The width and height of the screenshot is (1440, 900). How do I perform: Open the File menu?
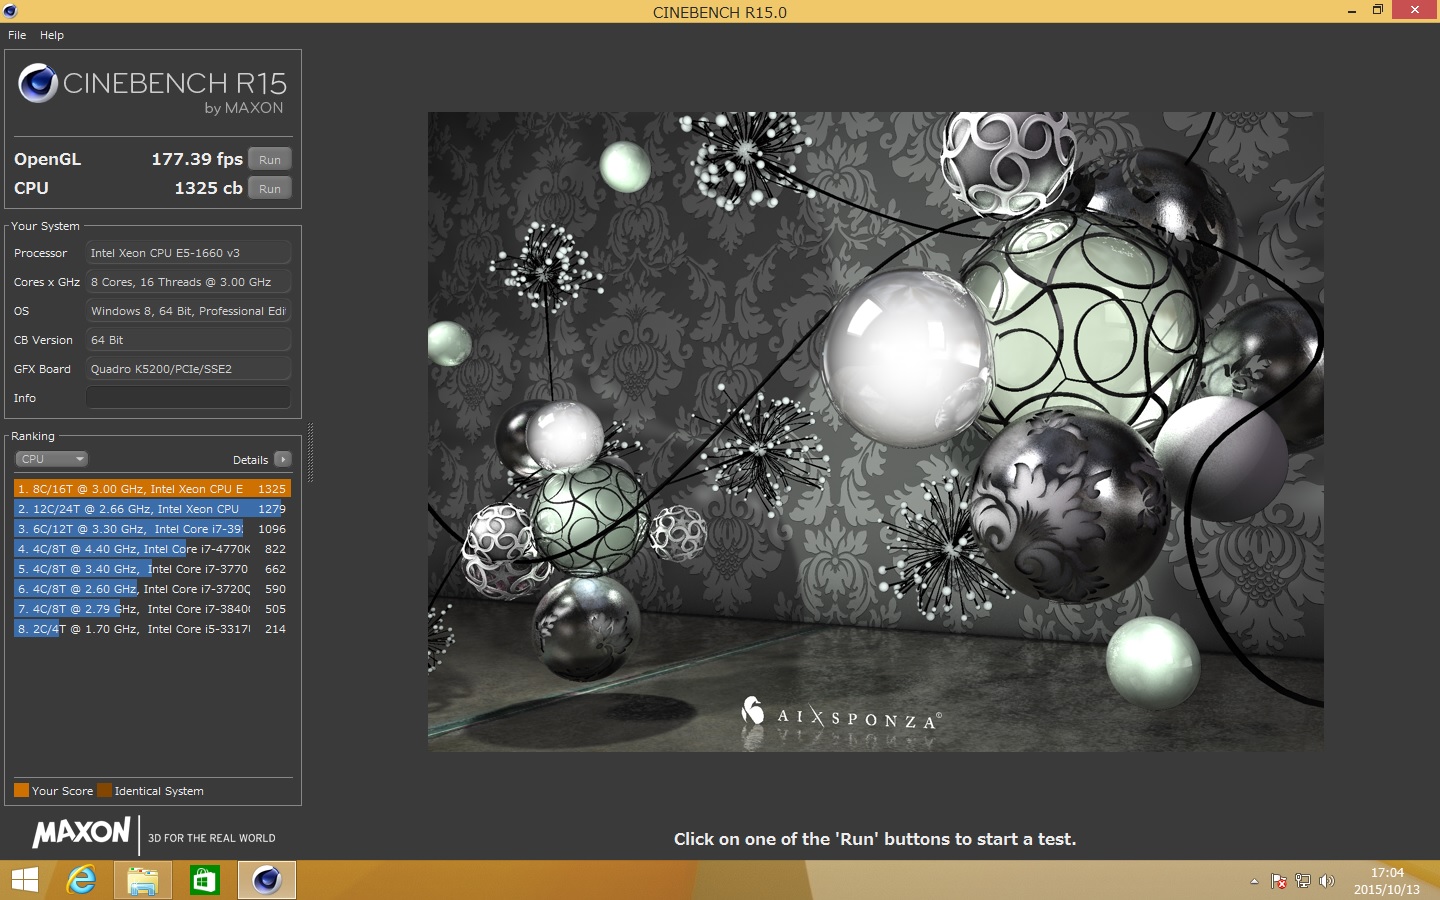[17, 35]
